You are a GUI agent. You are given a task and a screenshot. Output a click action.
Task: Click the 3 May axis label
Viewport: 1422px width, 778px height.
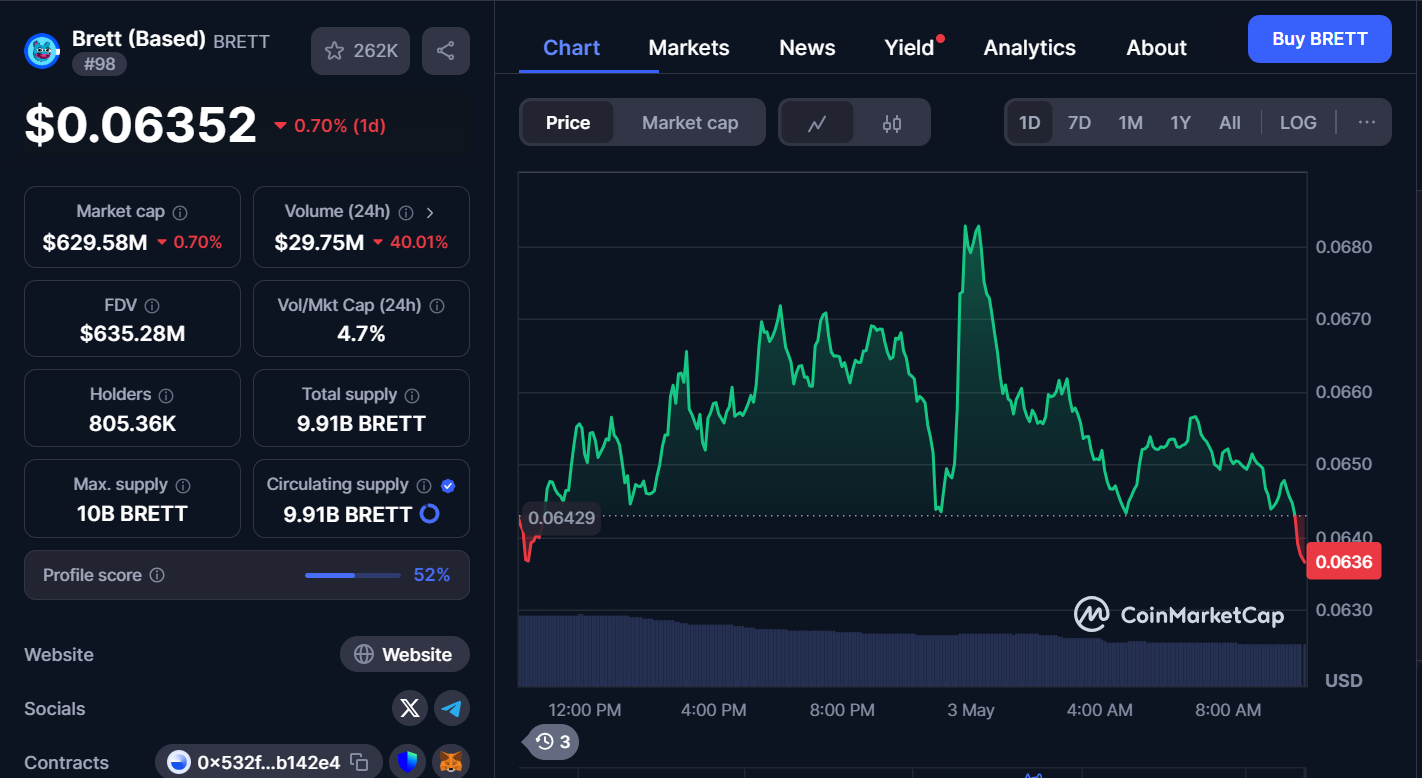coord(971,710)
